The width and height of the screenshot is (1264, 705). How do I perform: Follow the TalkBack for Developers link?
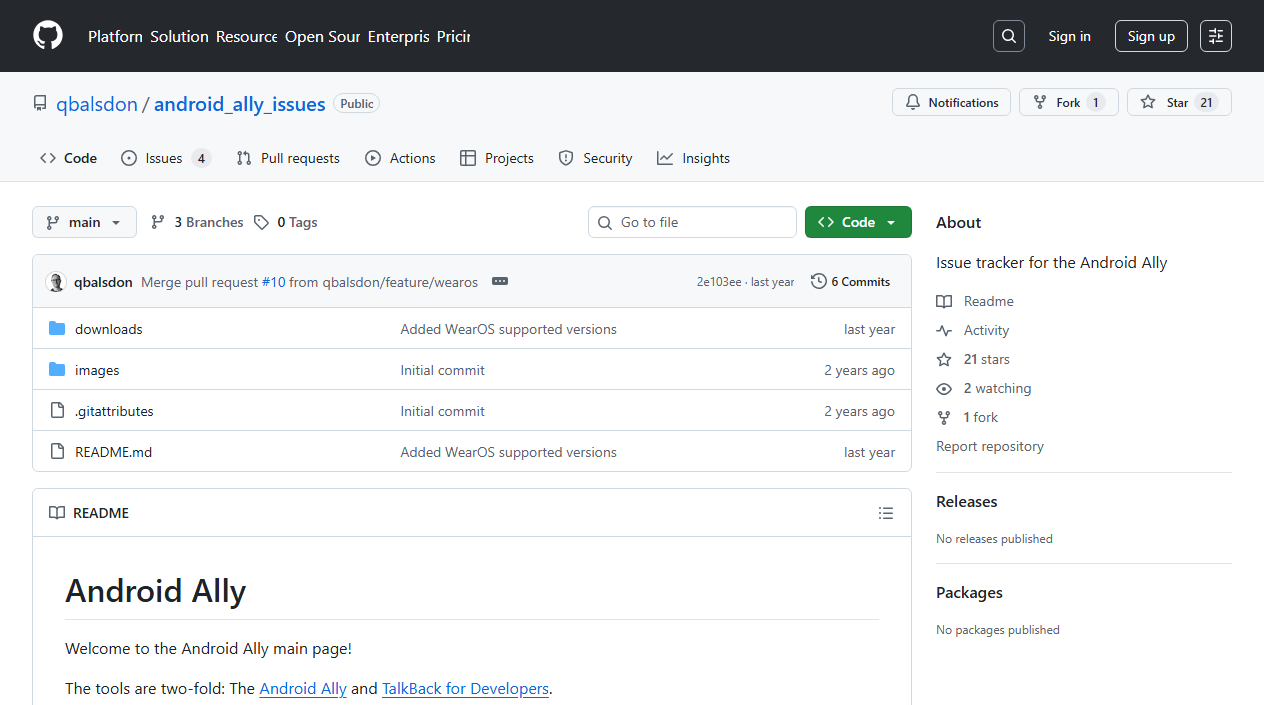(x=465, y=689)
